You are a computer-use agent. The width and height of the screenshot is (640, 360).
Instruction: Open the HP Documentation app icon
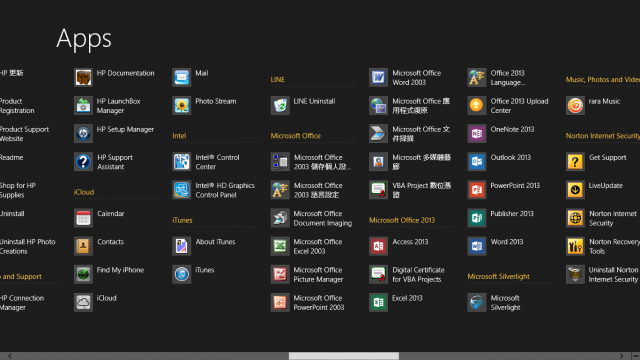pyautogui.click(x=83, y=77)
